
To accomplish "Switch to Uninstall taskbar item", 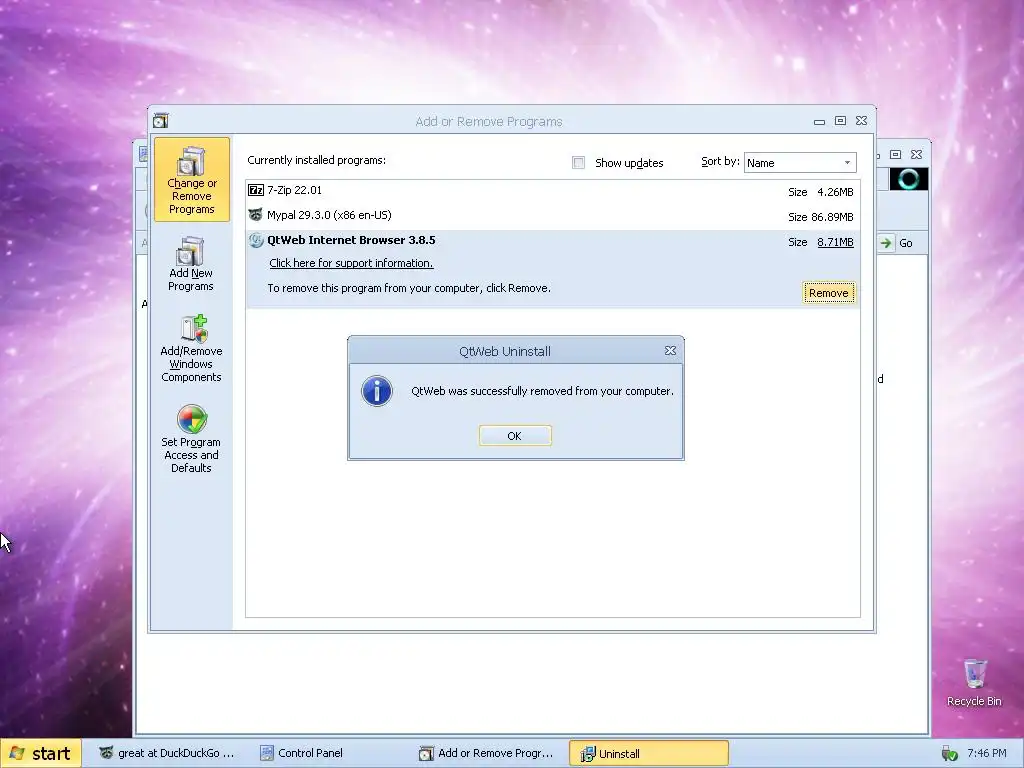I will click(x=648, y=753).
